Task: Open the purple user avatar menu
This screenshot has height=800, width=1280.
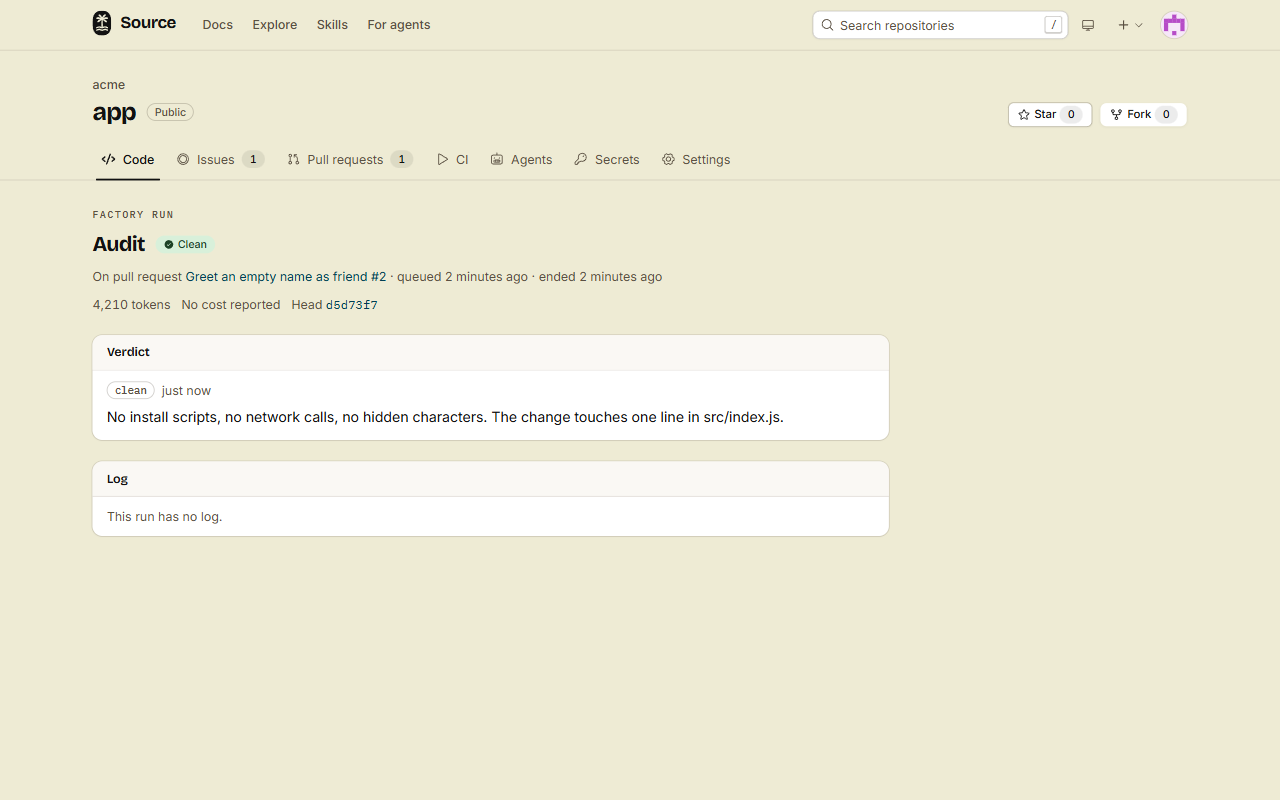Action: tap(1174, 25)
